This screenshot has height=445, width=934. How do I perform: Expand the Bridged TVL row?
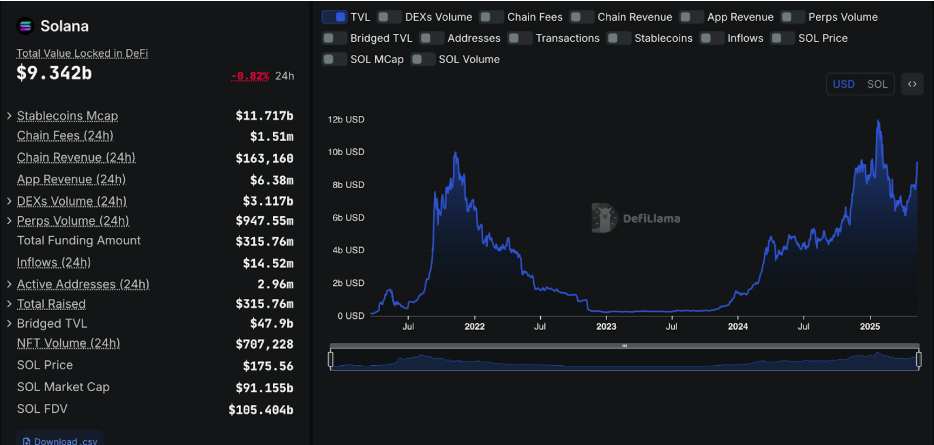pyautogui.click(x=9, y=323)
